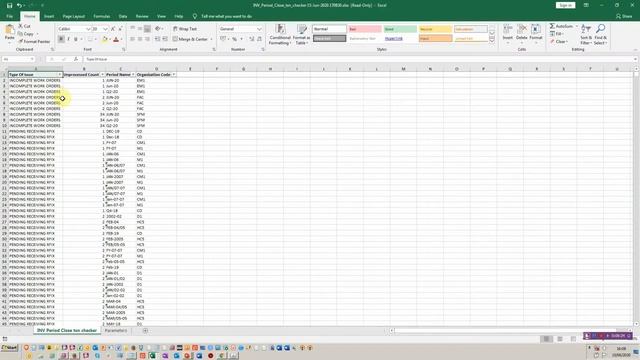The image size is (640, 360).
Task: Toggle Underline formatting
Action: (x=76, y=39)
